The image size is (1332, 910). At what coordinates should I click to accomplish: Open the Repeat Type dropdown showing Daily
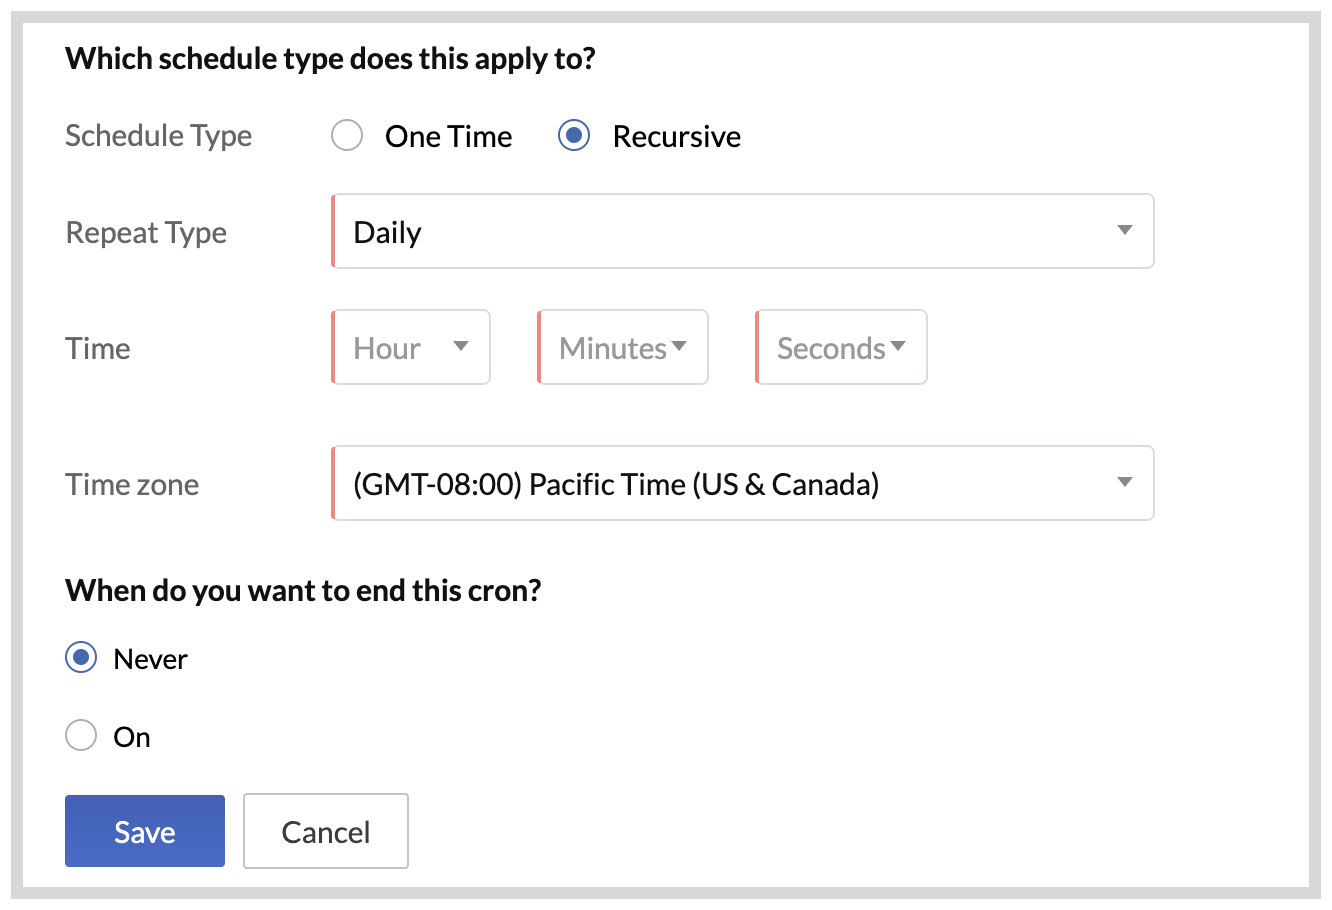742,231
